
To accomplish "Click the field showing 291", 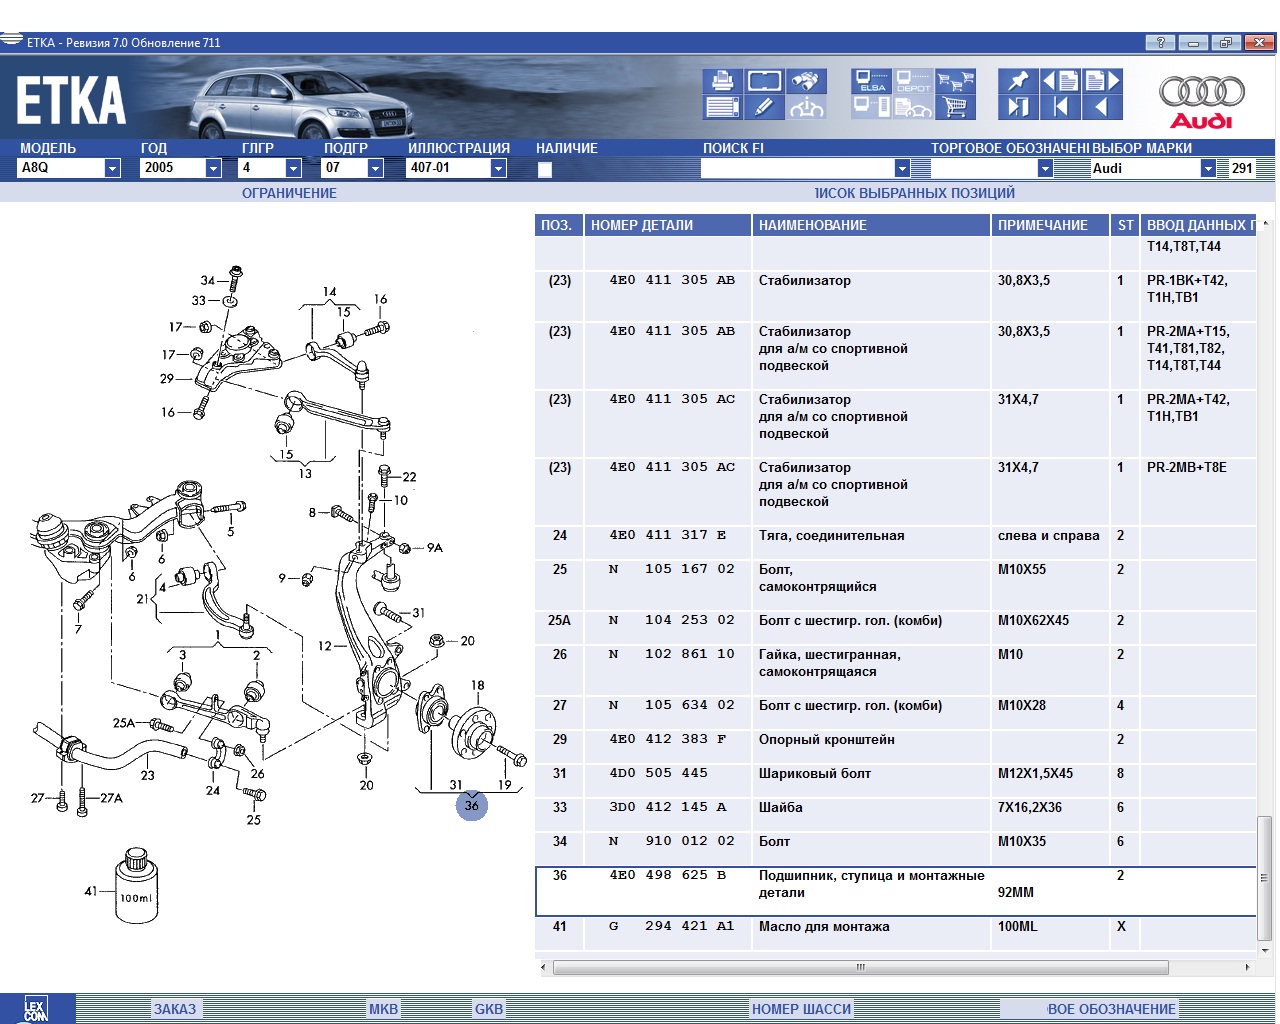I will coord(1241,168).
